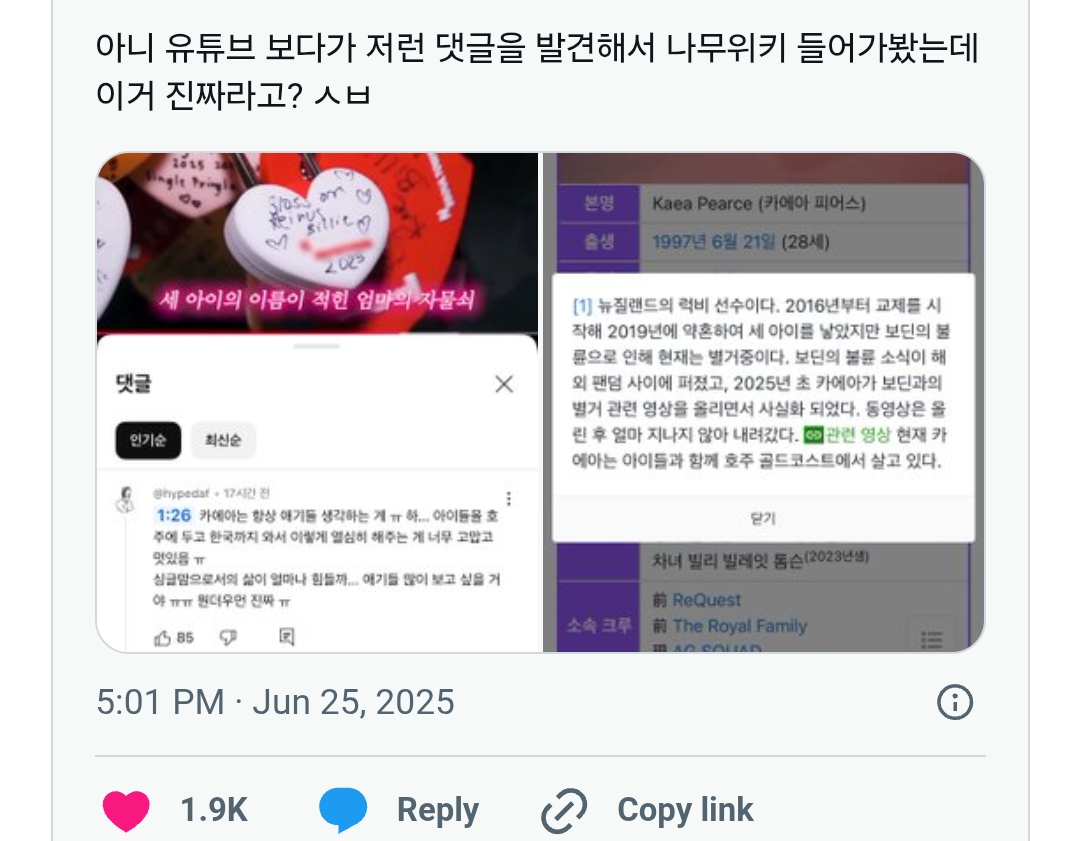Open the ReQuest crew link
This screenshot has width=1076, height=841.
(x=706, y=600)
